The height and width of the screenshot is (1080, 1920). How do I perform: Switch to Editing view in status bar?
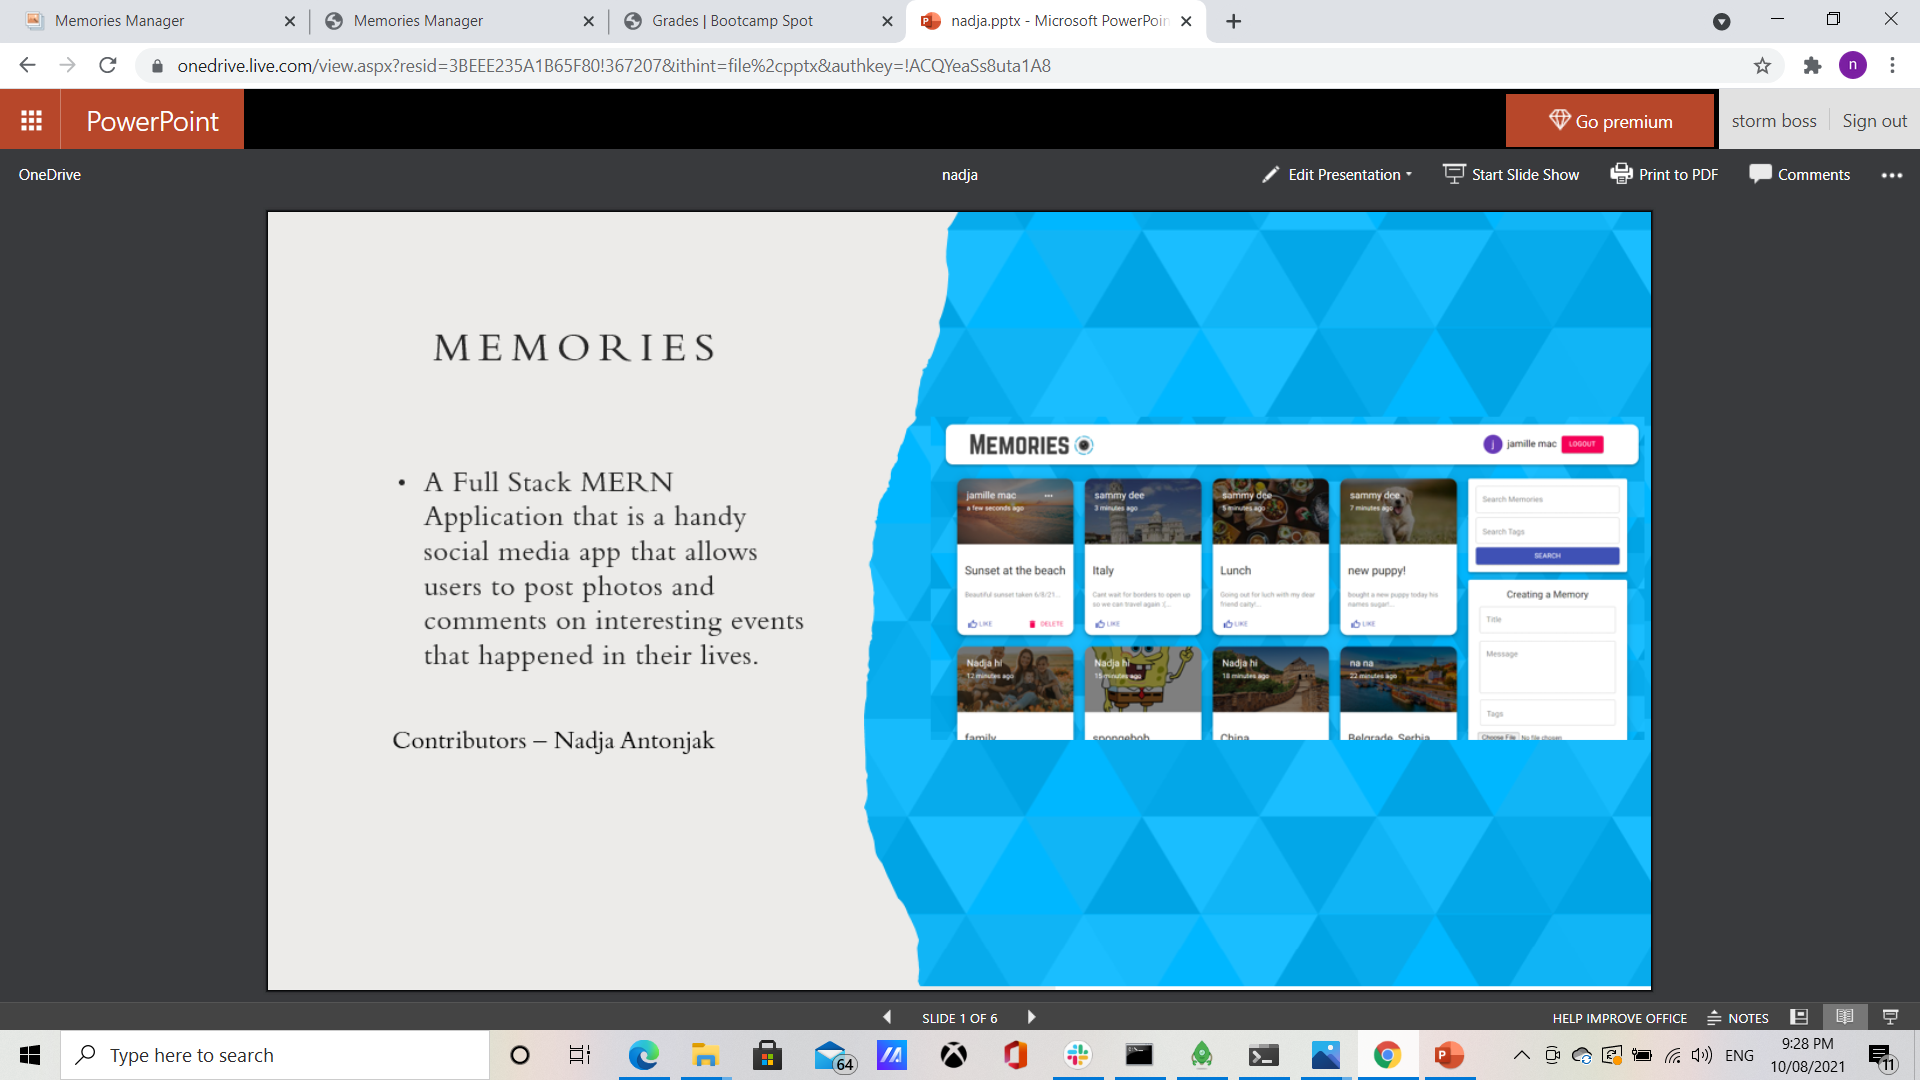[1799, 1017]
